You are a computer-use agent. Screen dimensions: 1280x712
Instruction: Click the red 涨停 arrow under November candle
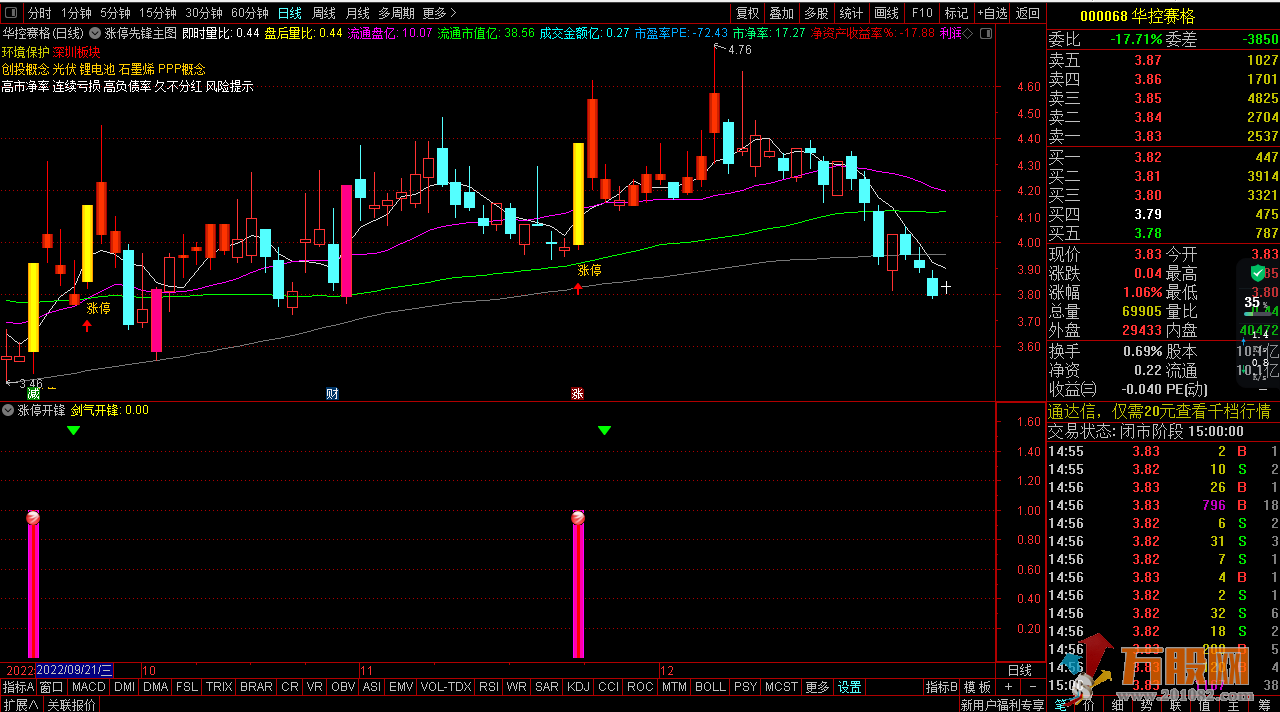[578, 289]
